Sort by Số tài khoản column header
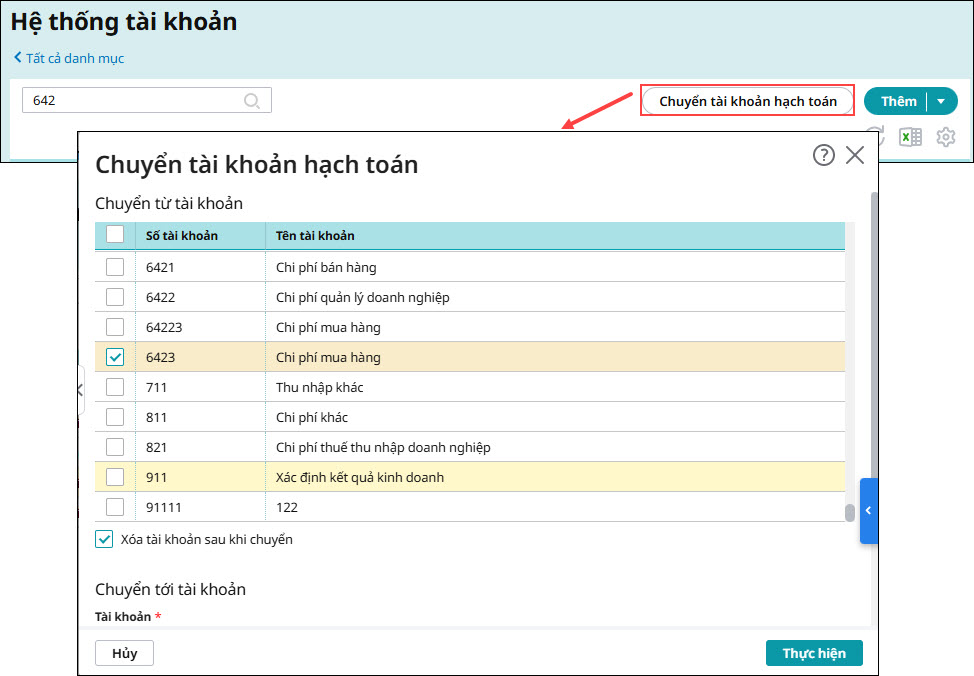974x676 pixels. 182,235
